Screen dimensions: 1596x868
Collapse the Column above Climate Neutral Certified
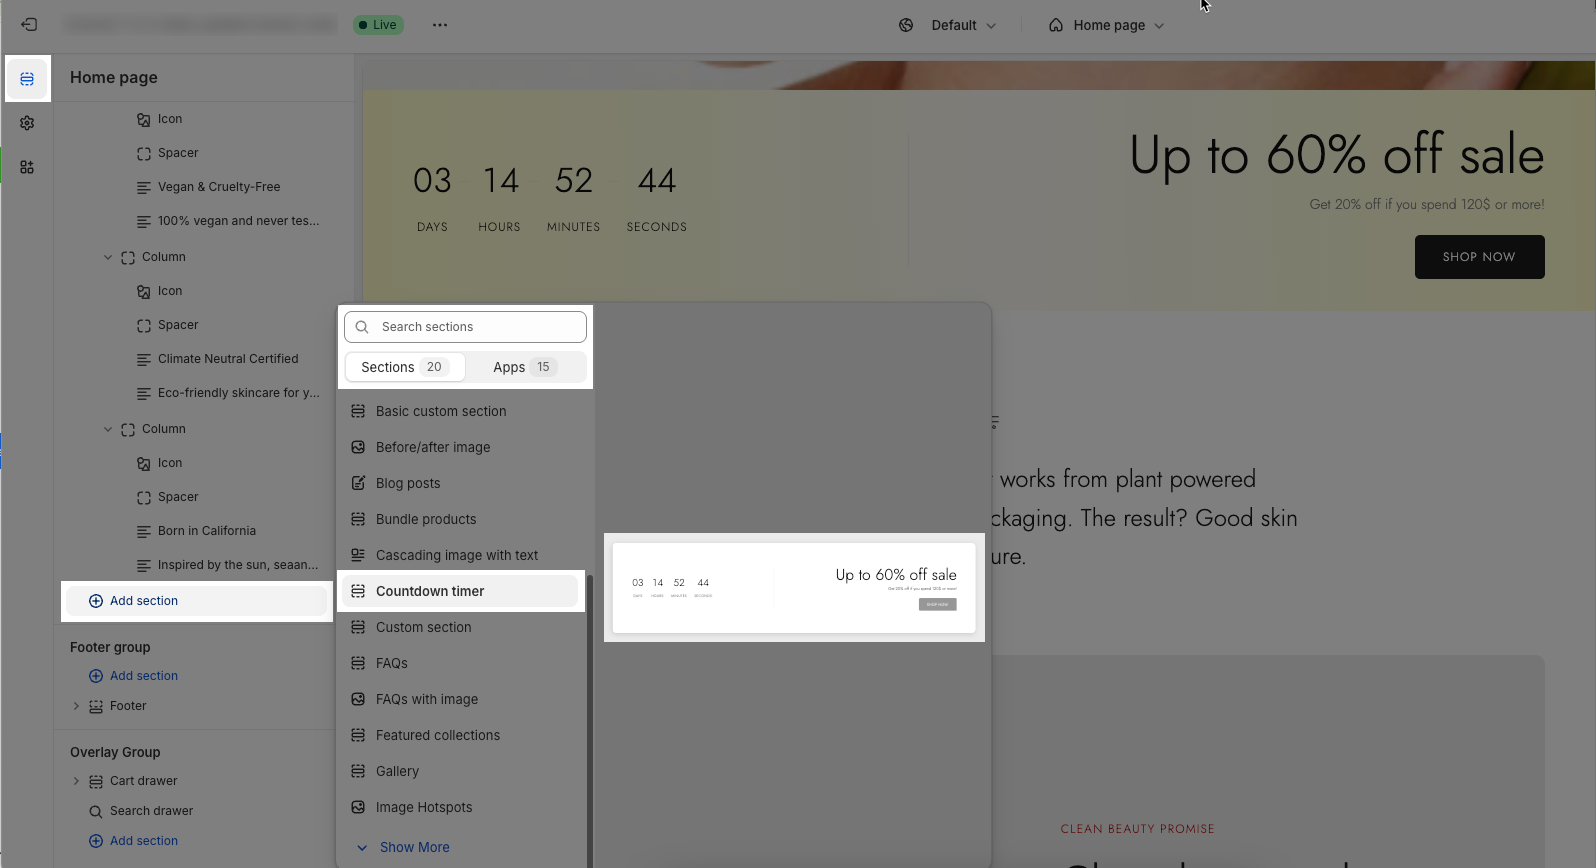click(x=108, y=257)
